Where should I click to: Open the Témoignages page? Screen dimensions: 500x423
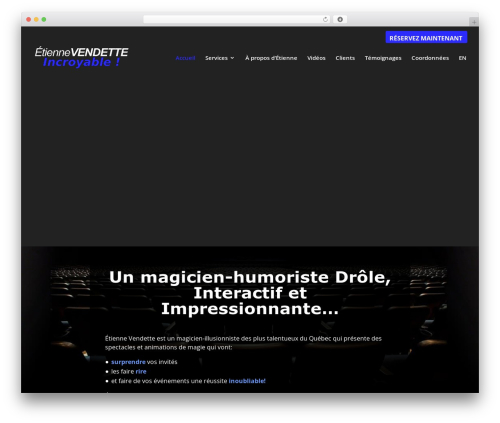[x=383, y=58]
